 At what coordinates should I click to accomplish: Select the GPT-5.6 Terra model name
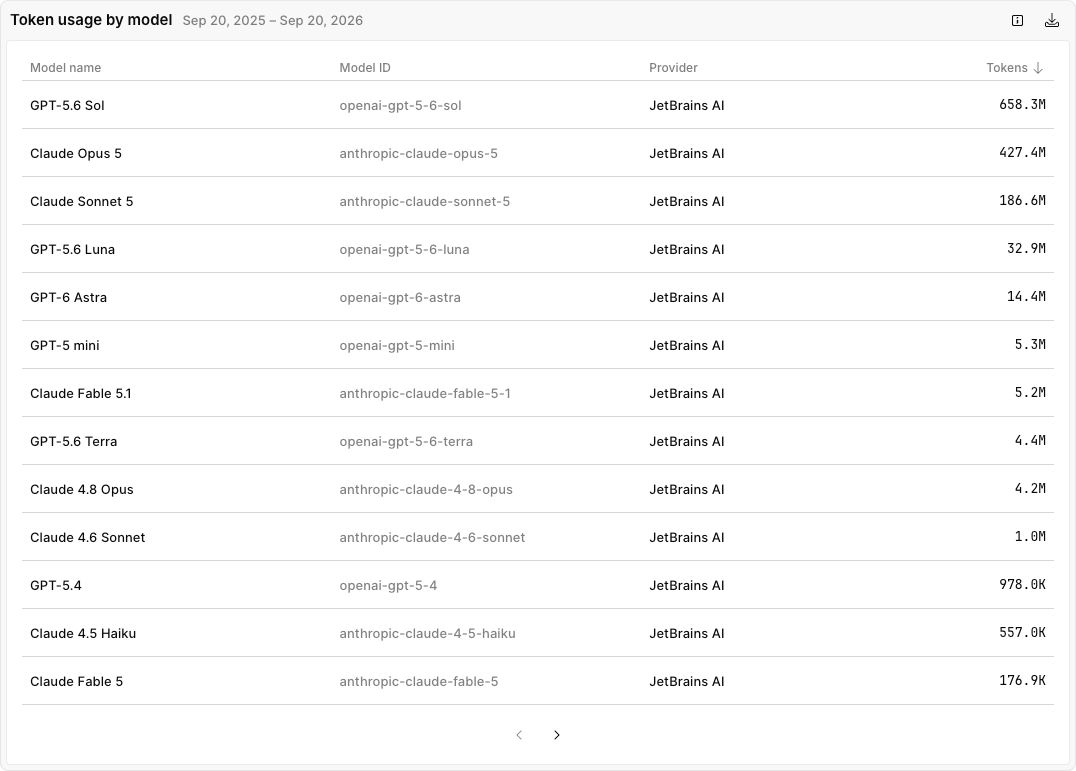(x=73, y=442)
